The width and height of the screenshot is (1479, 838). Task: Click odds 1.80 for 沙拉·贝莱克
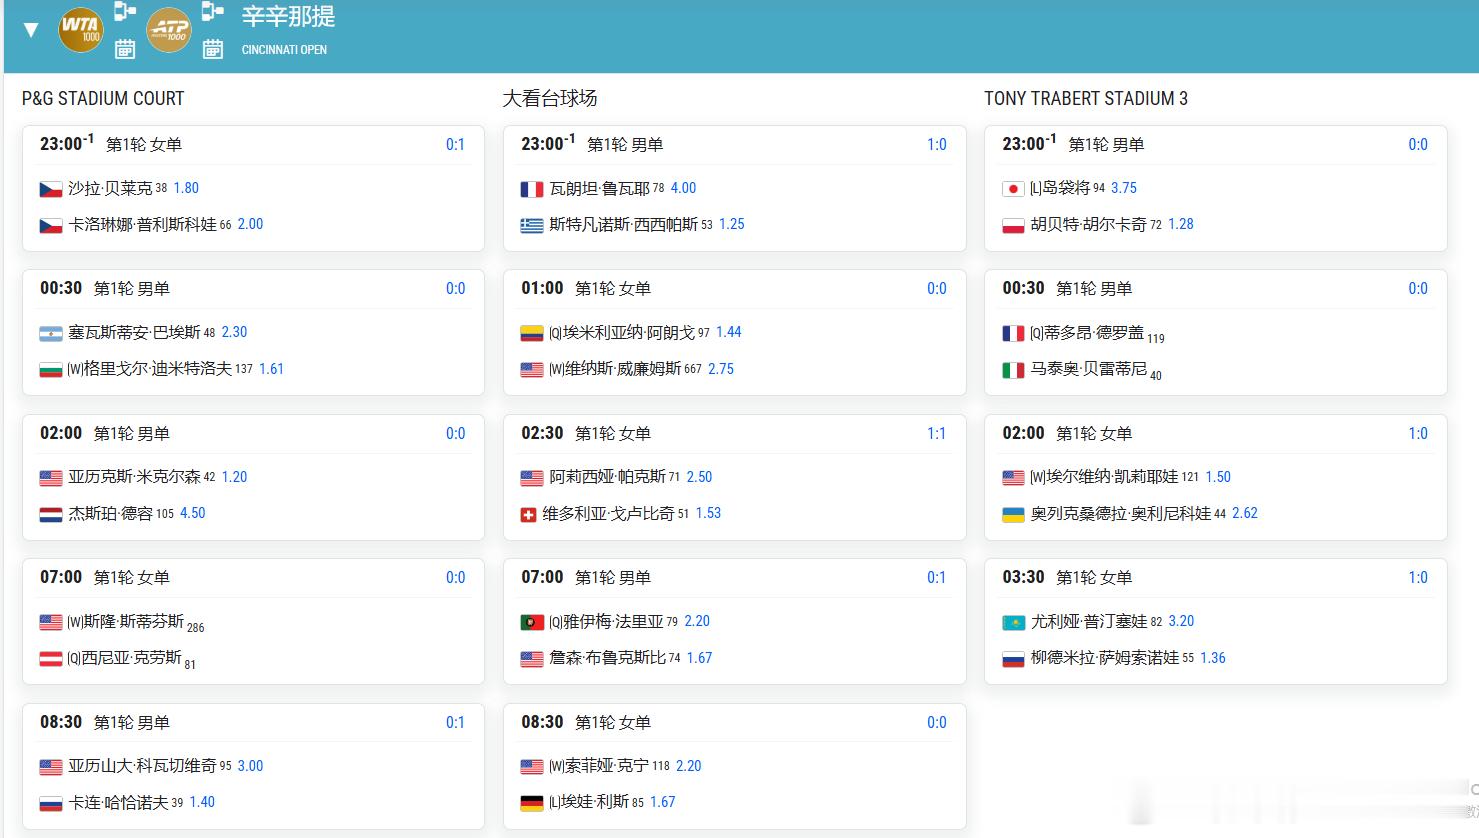186,188
